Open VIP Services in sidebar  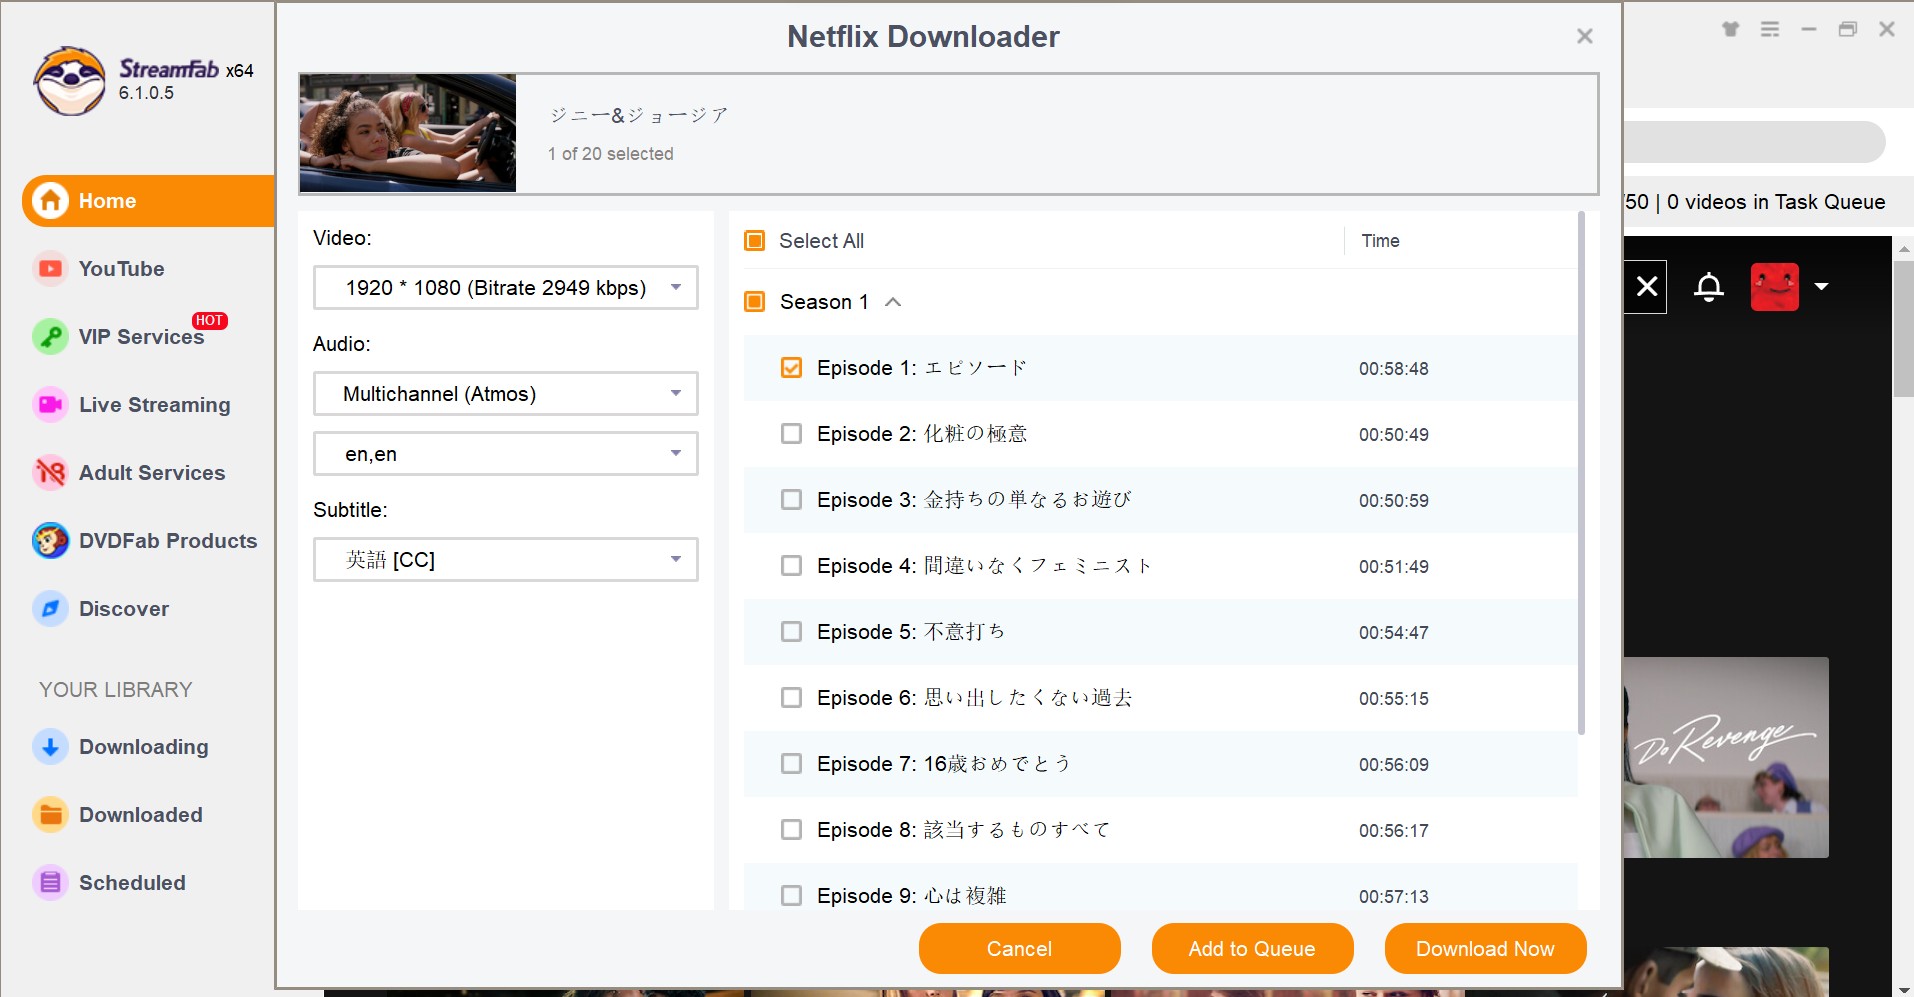(141, 337)
